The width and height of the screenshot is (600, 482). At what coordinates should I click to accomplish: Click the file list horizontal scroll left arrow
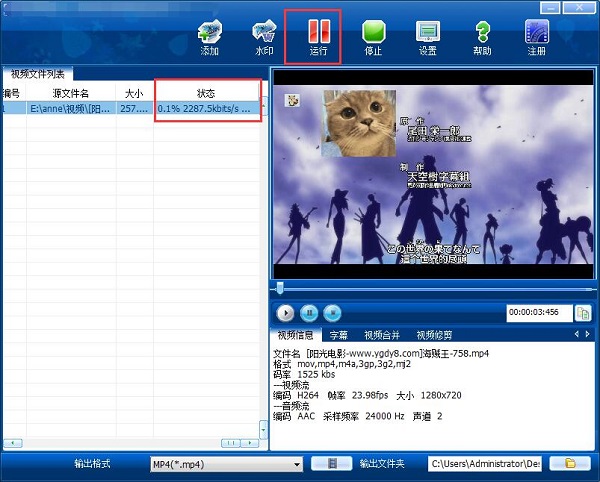point(13,443)
